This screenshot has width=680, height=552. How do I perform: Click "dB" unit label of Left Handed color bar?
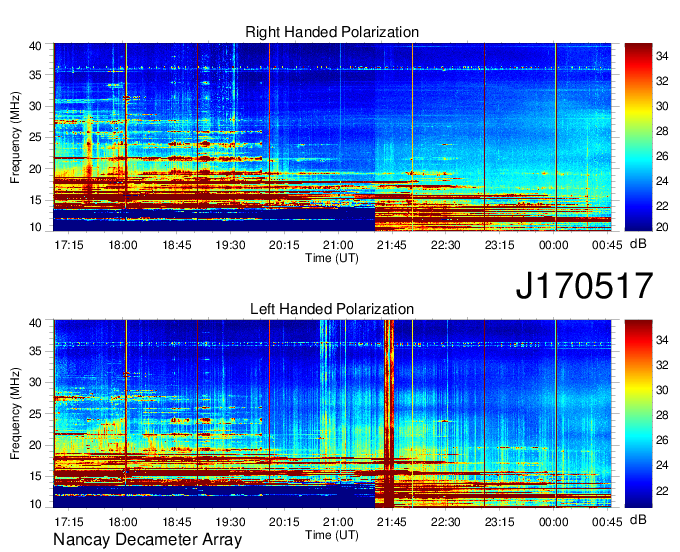pyautogui.click(x=638, y=519)
